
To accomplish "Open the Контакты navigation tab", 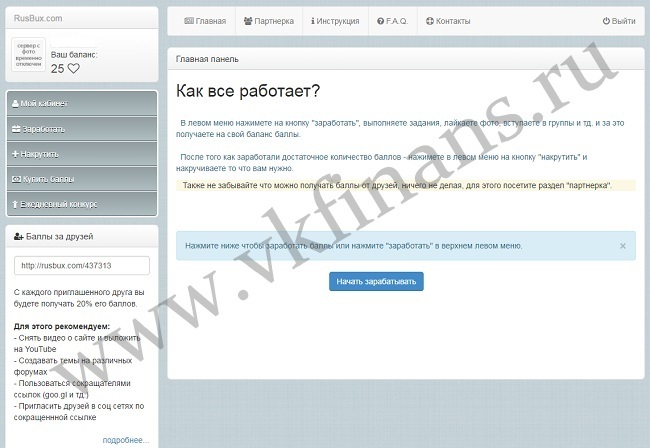I will [x=448, y=21].
